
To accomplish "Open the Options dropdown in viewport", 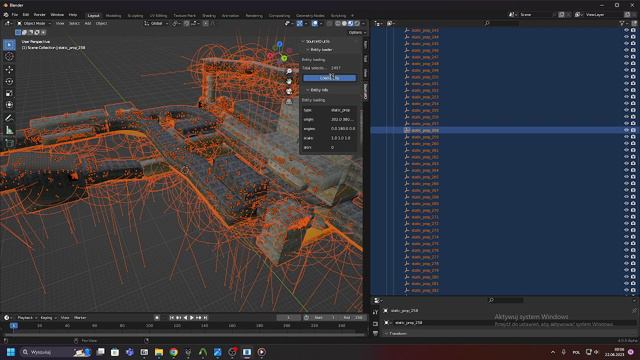I will [x=357, y=33].
